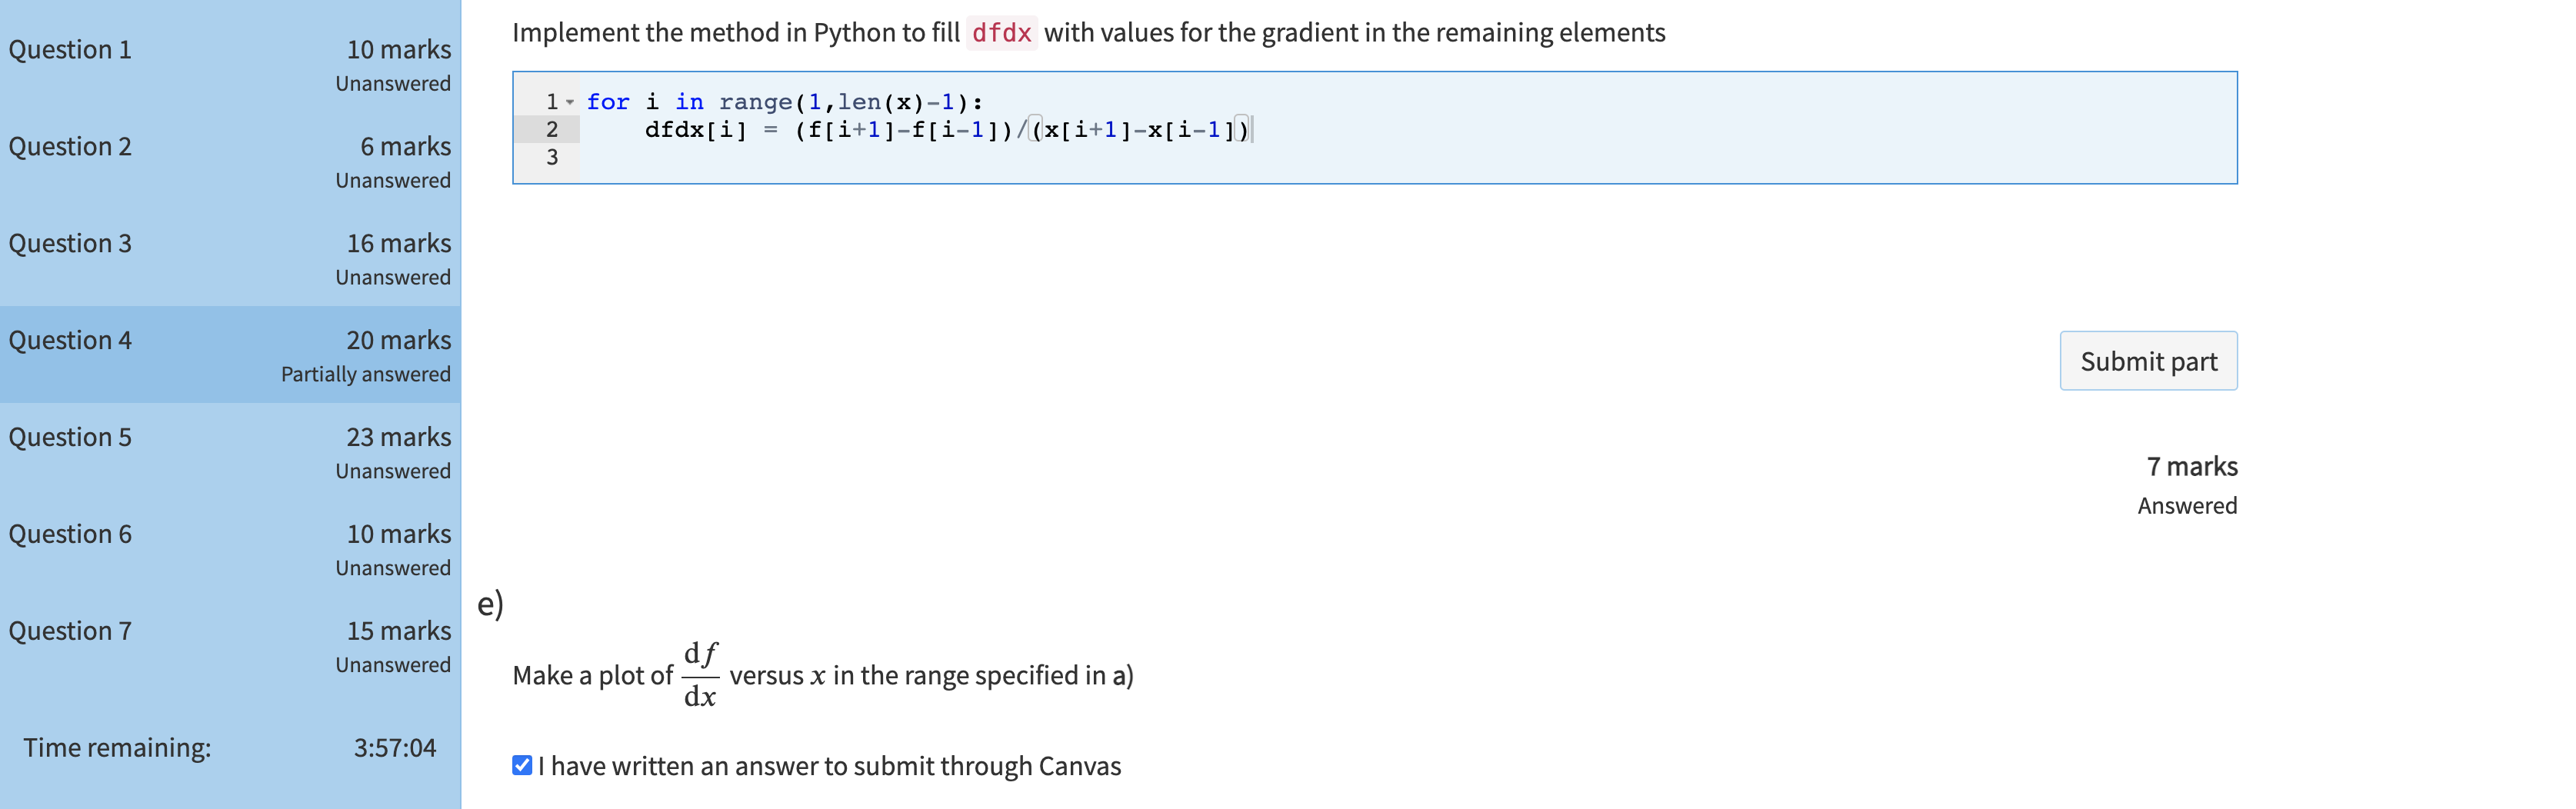Image resolution: width=2576 pixels, height=809 pixels.
Task: Uncheck the Canvas answer submission checkbox
Action: [522, 766]
